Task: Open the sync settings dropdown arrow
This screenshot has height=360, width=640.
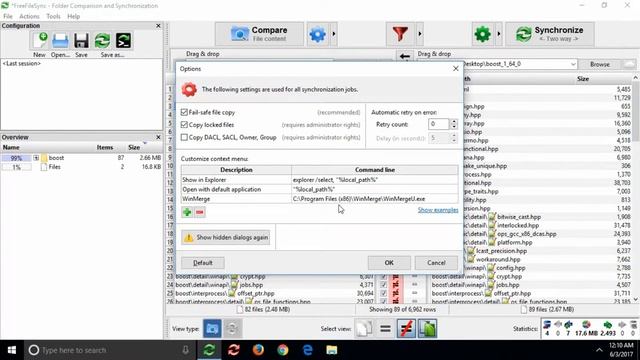Action: (498, 34)
